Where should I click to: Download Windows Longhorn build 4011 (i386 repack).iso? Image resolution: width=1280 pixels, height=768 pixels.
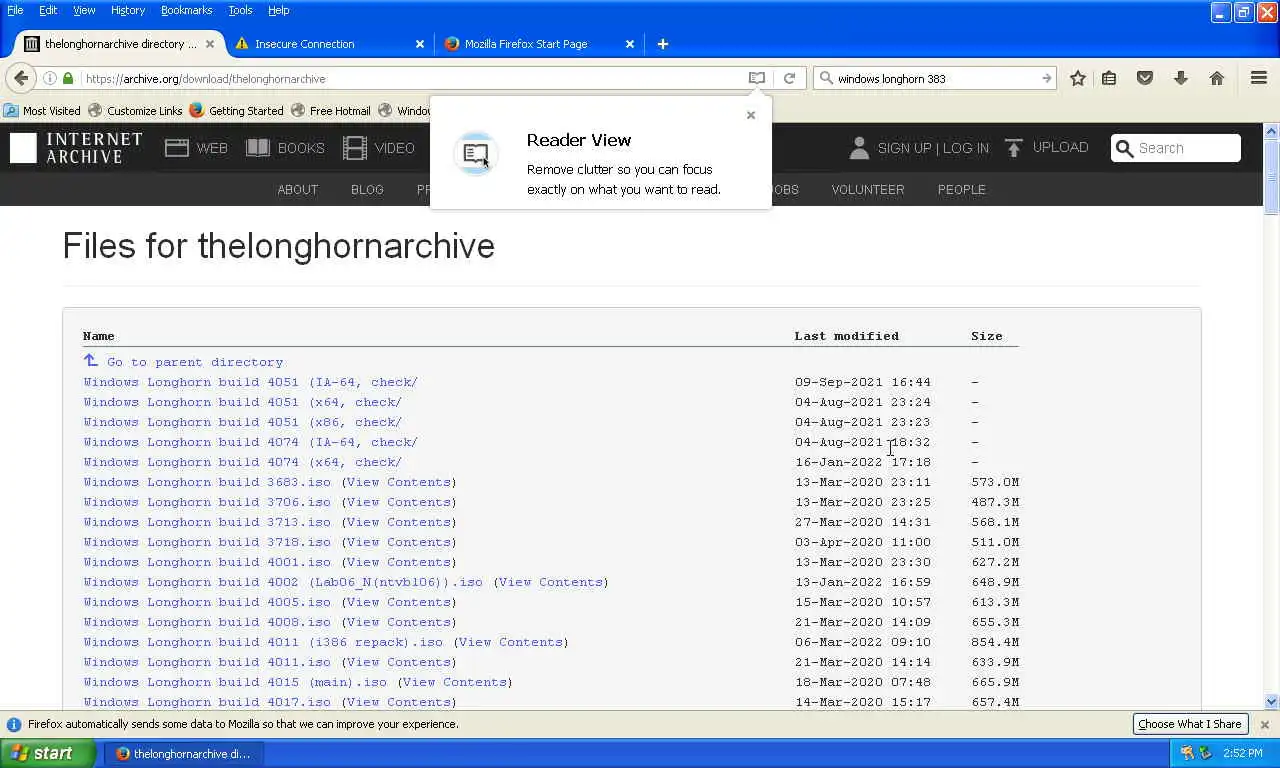263,642
